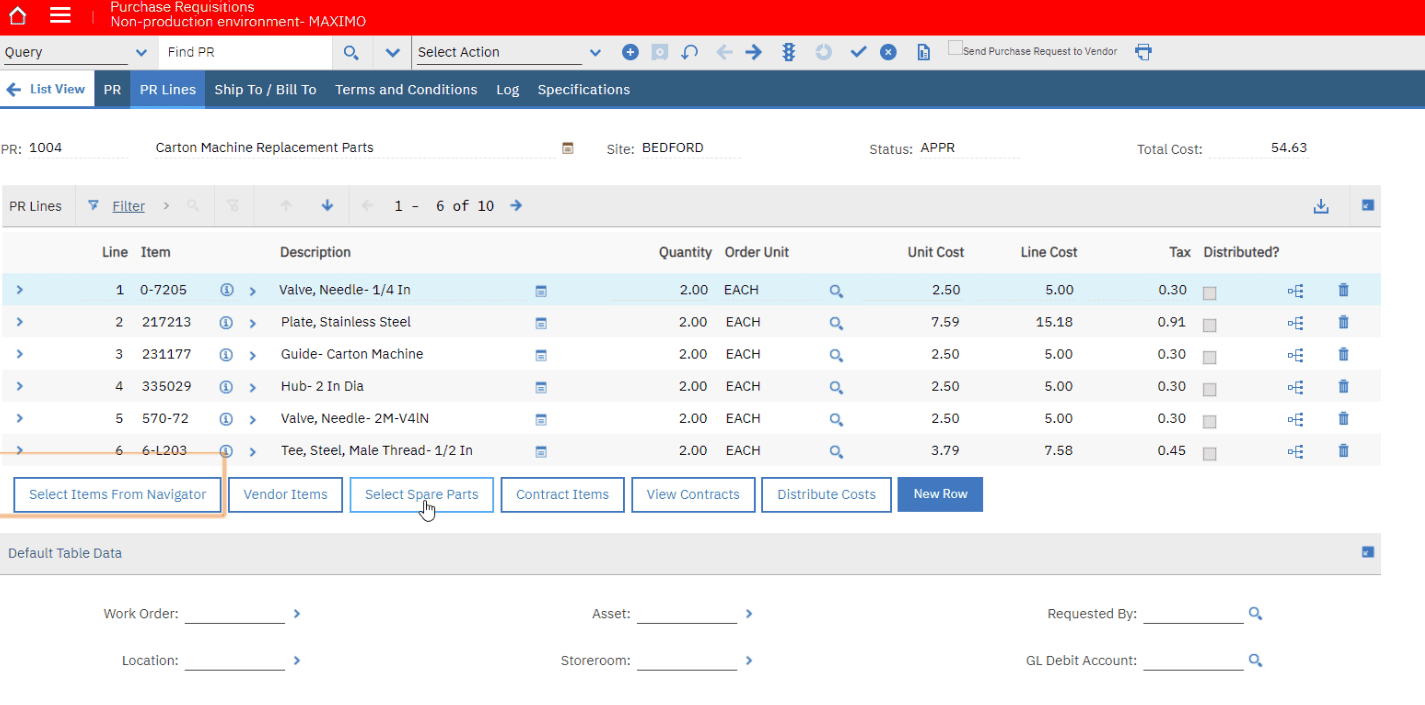Open the hamburger navigation menu
The width and height of the screenshot is (1425, 705).
pyautogui.click(x=60, y=15)
